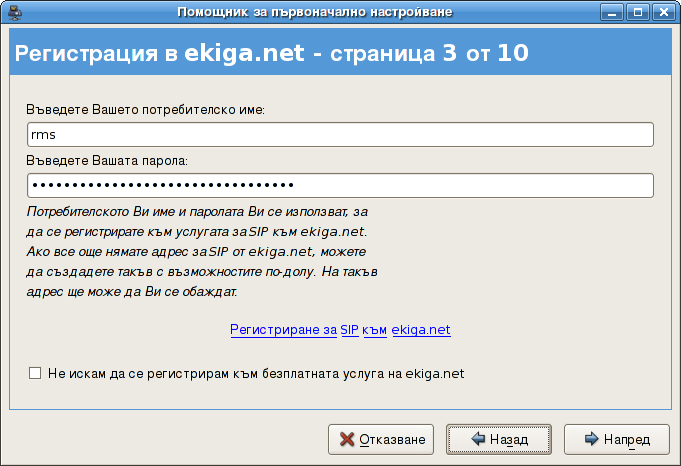Click the italic description paragraph text
681x466 pixels.
click(200, 252)
